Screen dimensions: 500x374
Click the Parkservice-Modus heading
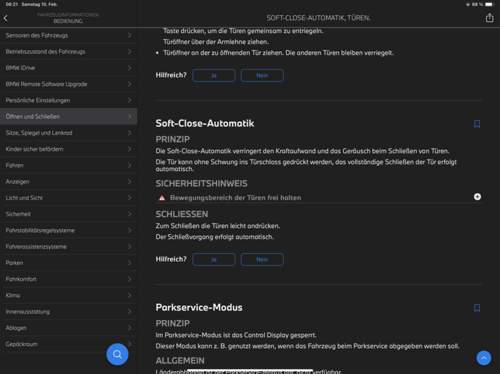coord(199,307)
